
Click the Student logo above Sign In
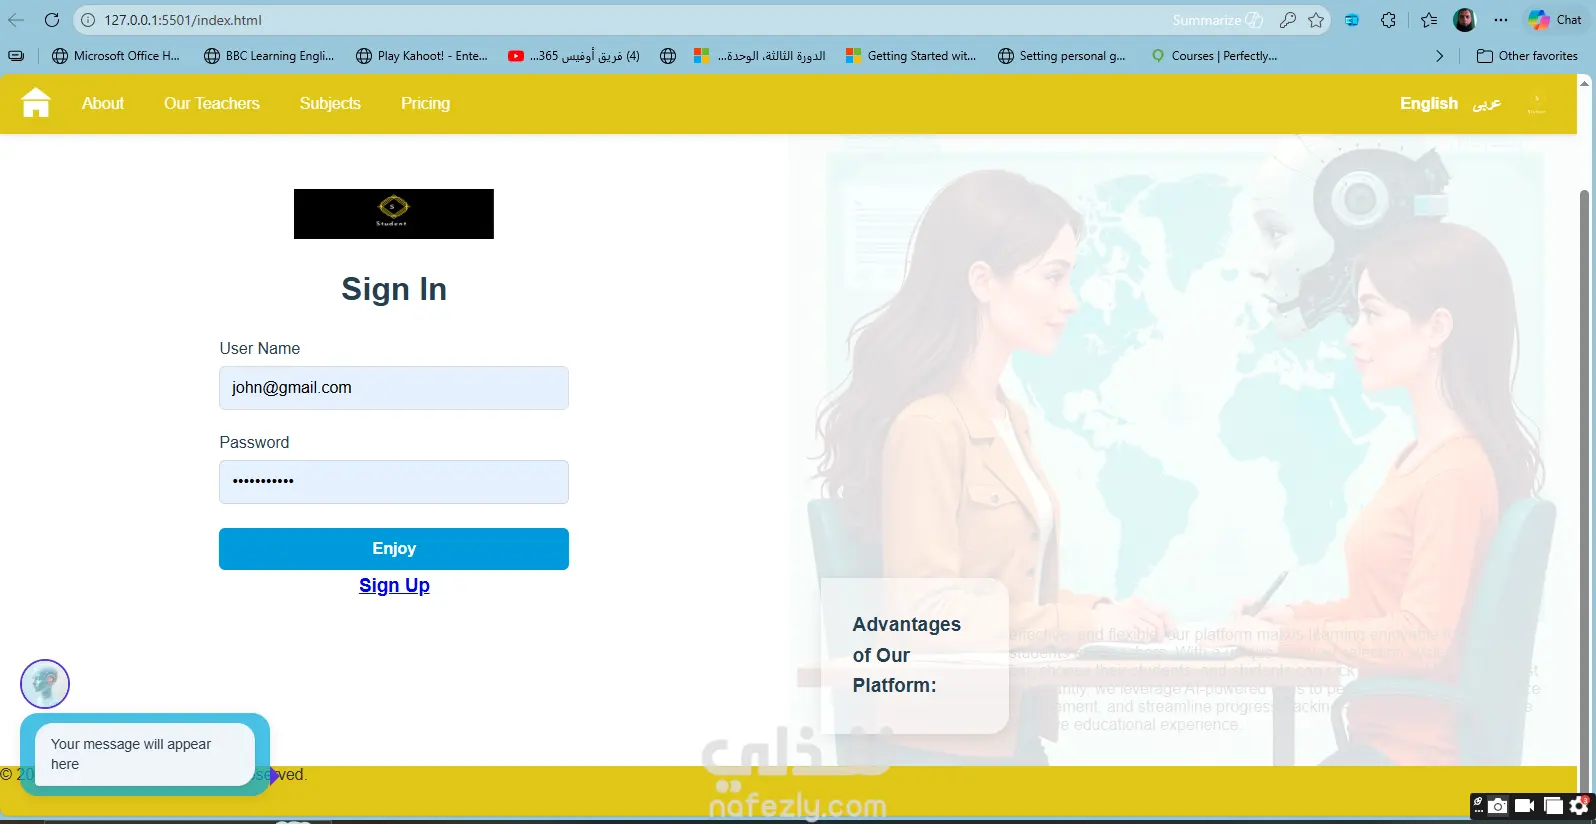(x=394, y=214)
